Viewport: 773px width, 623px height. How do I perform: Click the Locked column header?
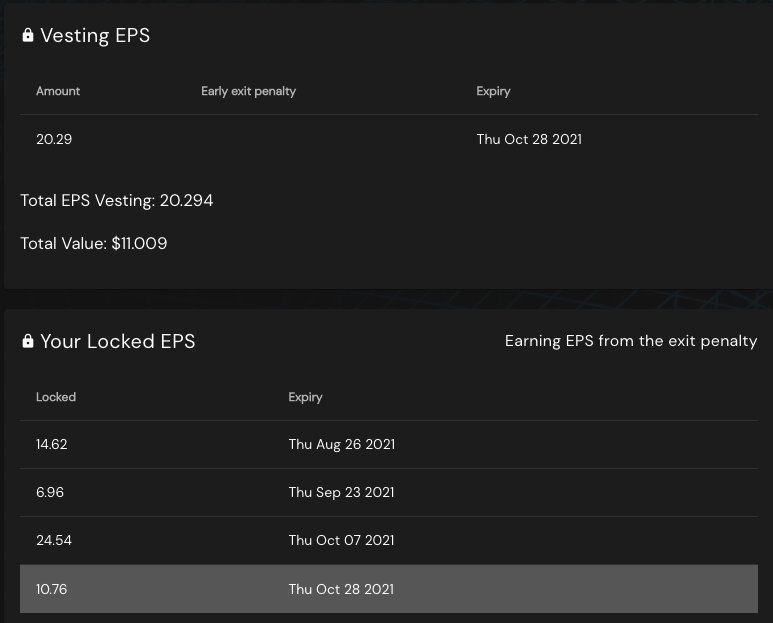click(x=56, y=397)
